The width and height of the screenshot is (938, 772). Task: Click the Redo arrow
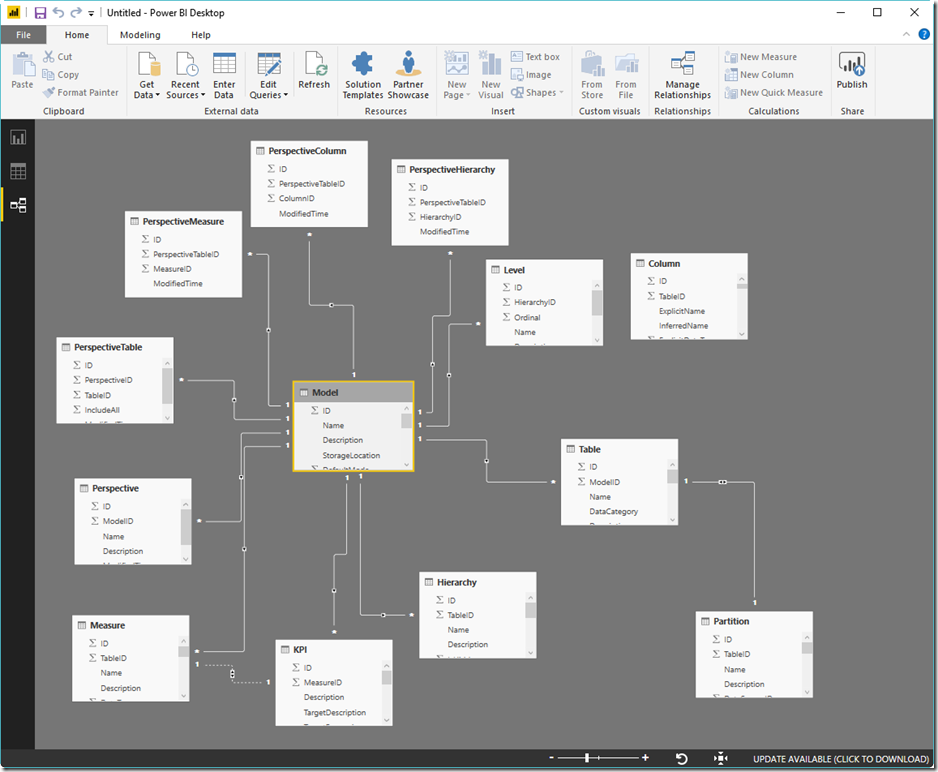click(76, 13)
